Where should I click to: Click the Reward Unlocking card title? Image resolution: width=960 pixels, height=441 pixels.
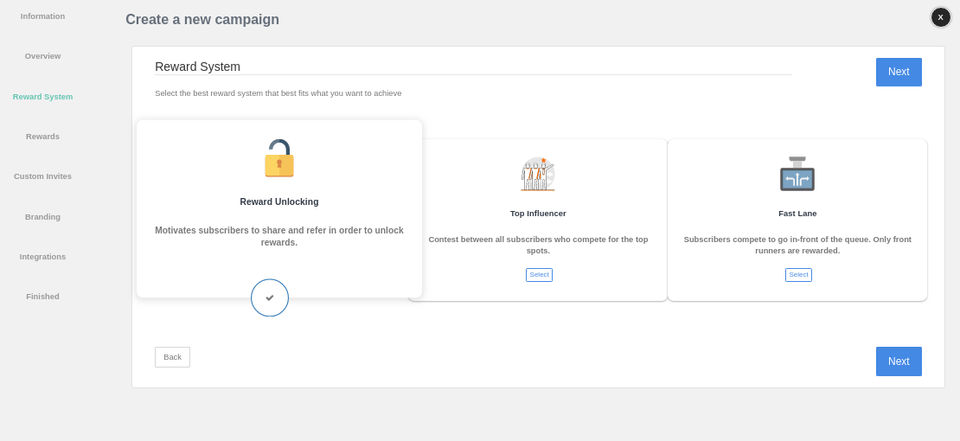click(x=279, y=202)
